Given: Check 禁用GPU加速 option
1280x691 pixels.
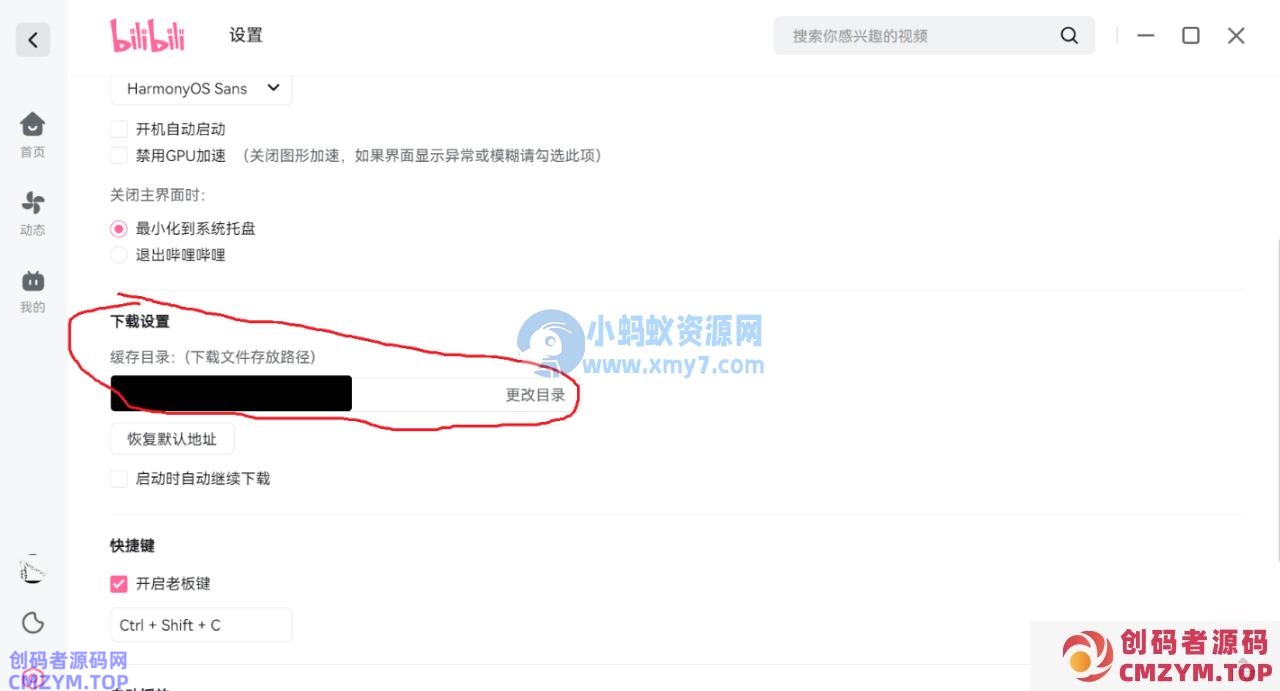Looking at the screenshot, I should (x=119, y=155).
